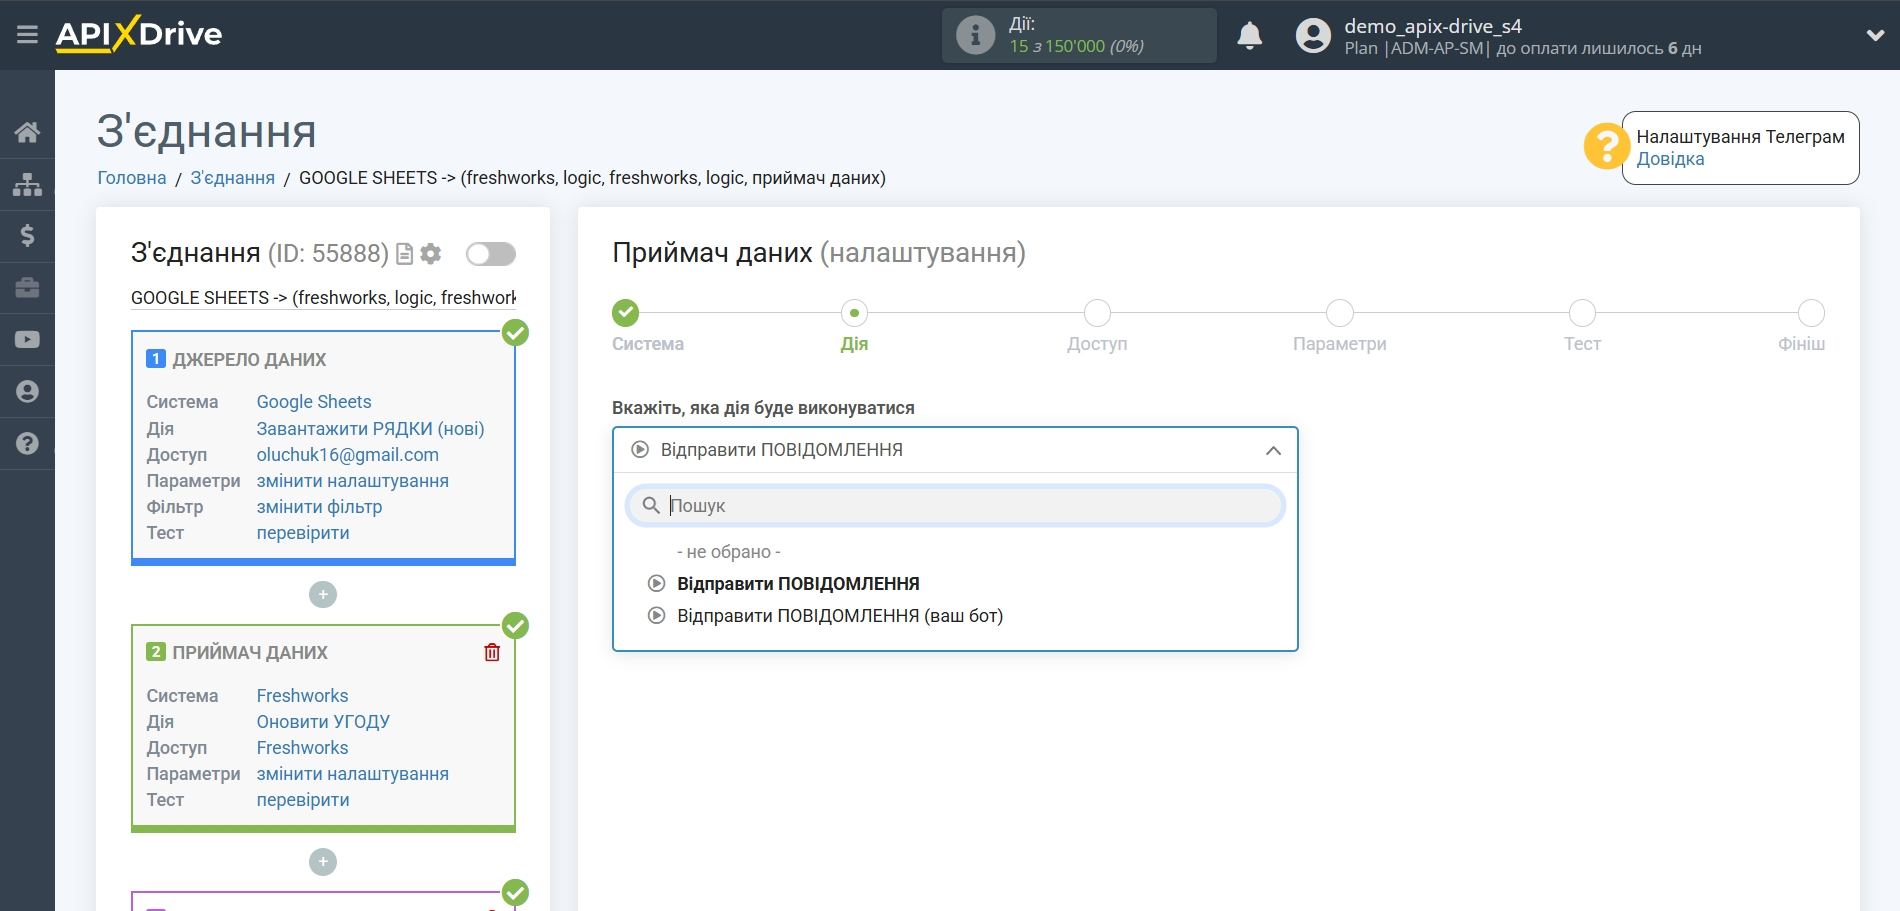Expand the user account menu chevron
Viewport: 1900px width, 911px height.
pyautogui.click(x=1875, y=35)
